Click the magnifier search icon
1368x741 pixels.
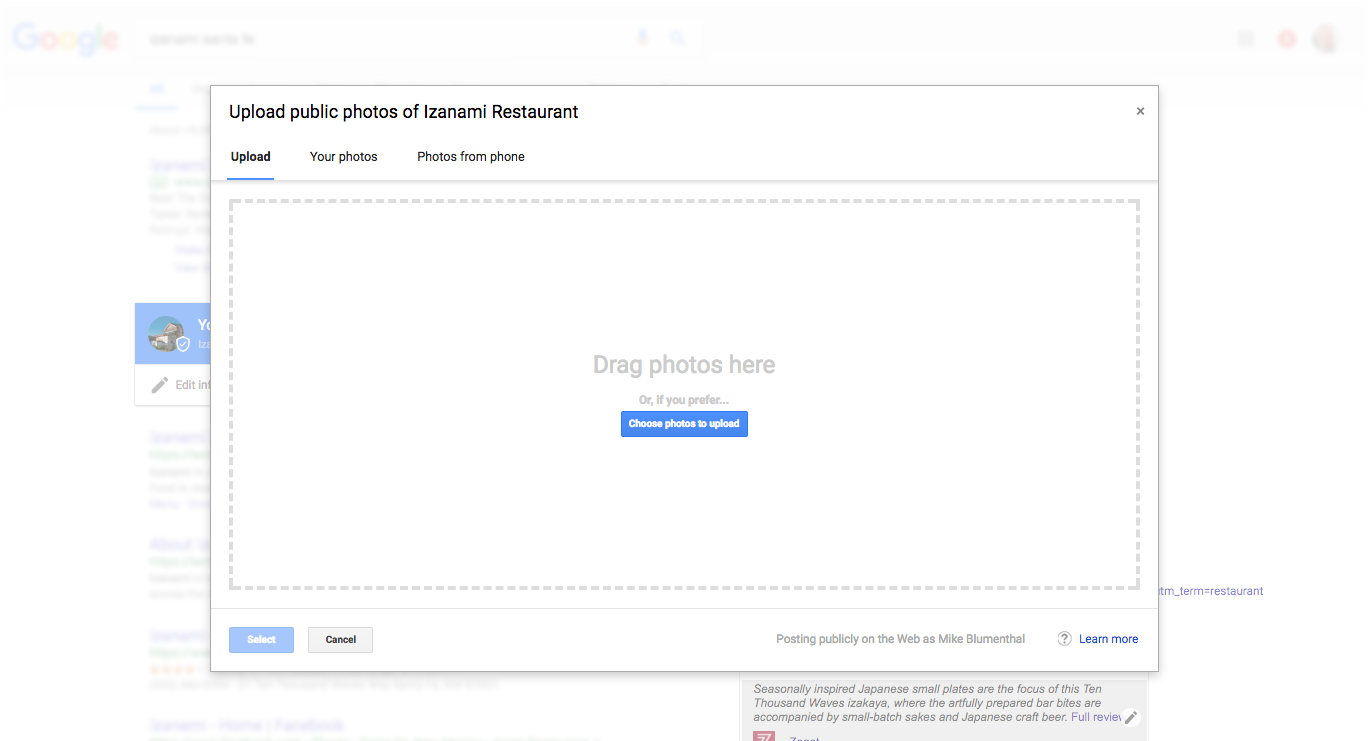[x=677, y=38]
